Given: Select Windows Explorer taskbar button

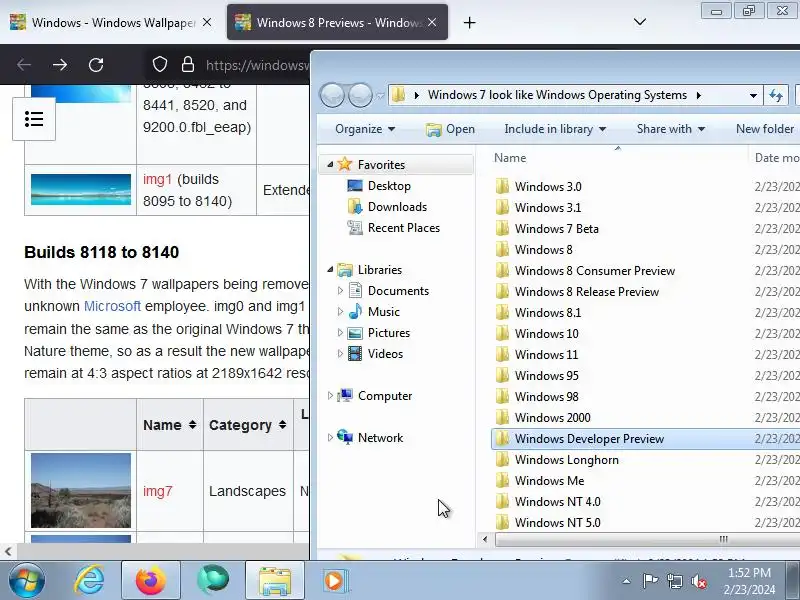Looking at the screenshot, I should (274, 580).
